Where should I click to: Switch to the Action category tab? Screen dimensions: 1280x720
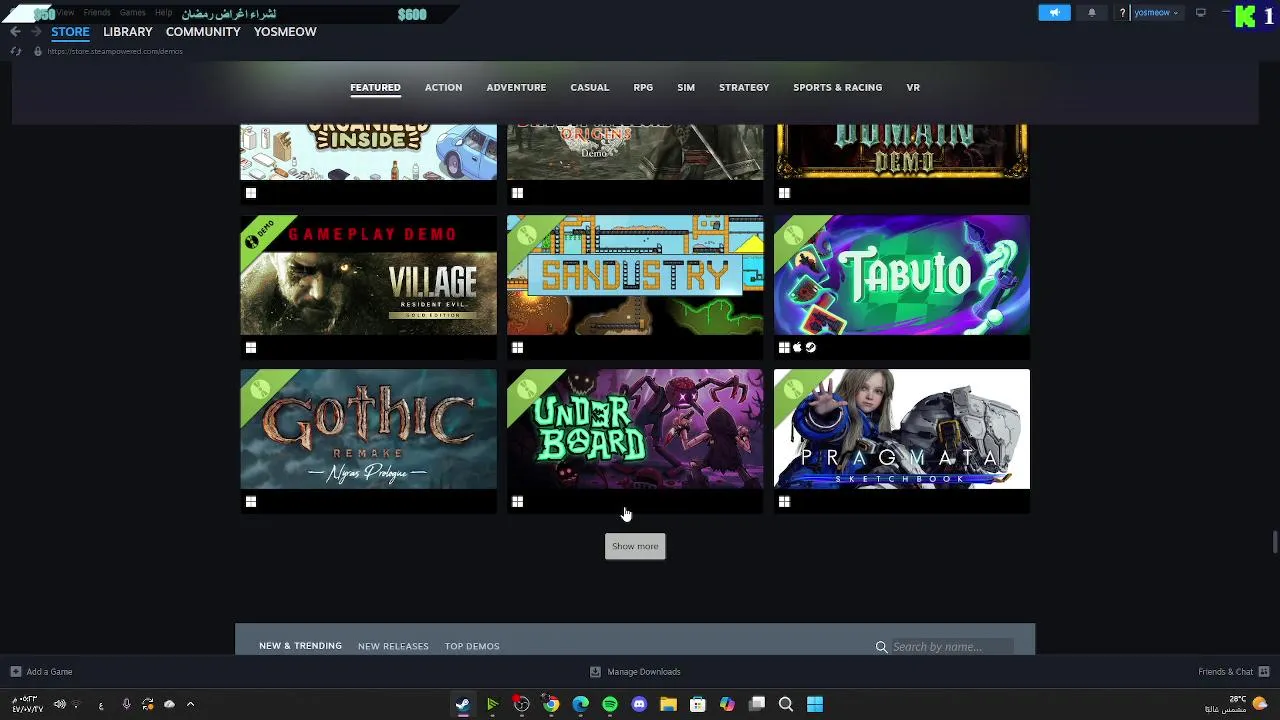pos(443,87)
